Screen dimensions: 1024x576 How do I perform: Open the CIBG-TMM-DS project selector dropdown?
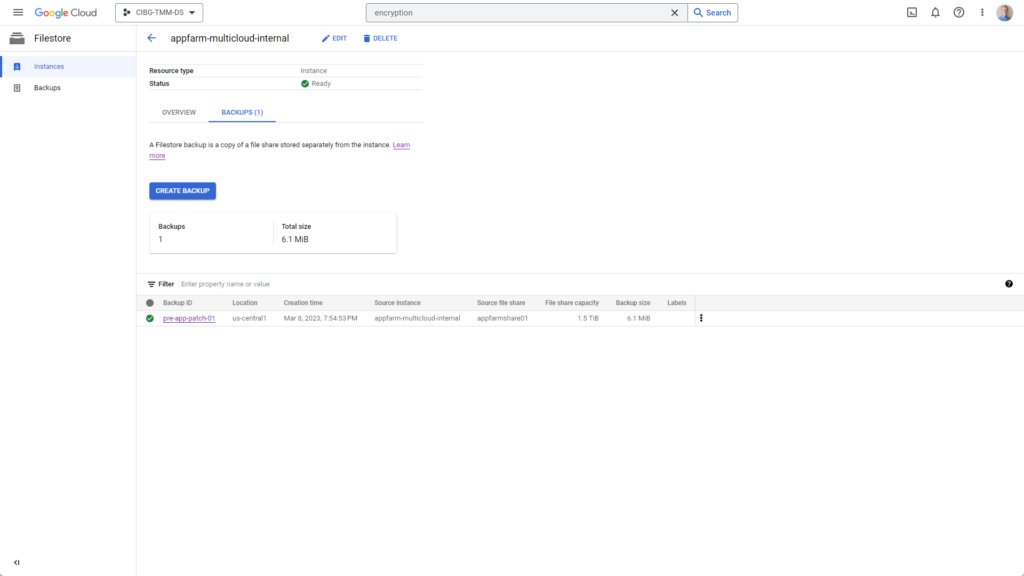[159, 13]
